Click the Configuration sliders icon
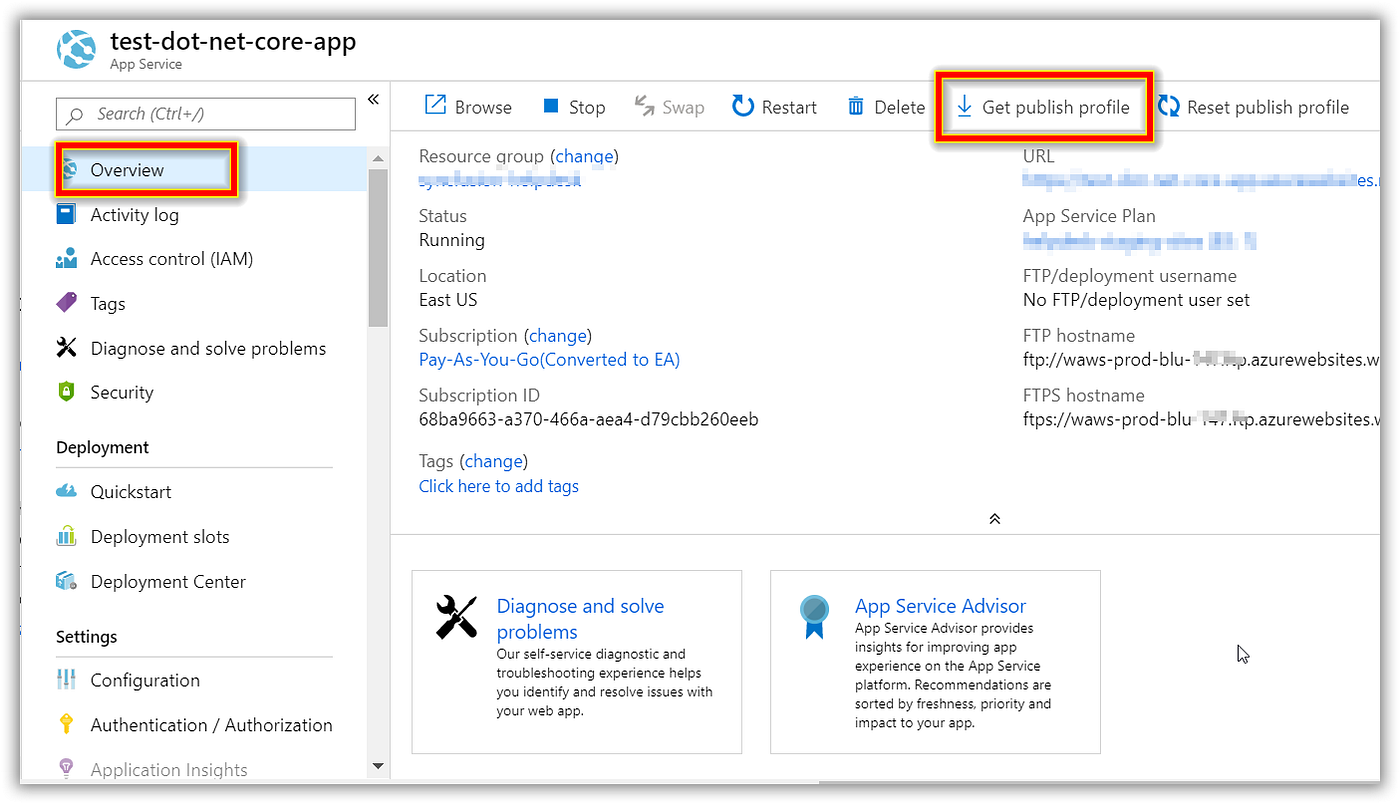The width and height of the screenshot is (1400, 804). click(x=66, y=680)
